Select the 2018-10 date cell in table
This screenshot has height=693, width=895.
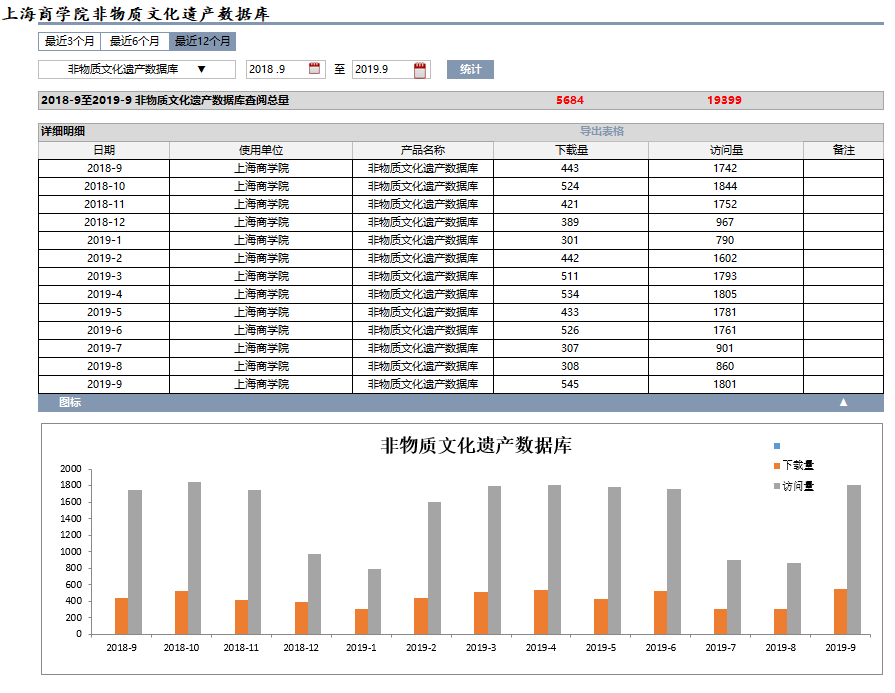pos(104,186)
